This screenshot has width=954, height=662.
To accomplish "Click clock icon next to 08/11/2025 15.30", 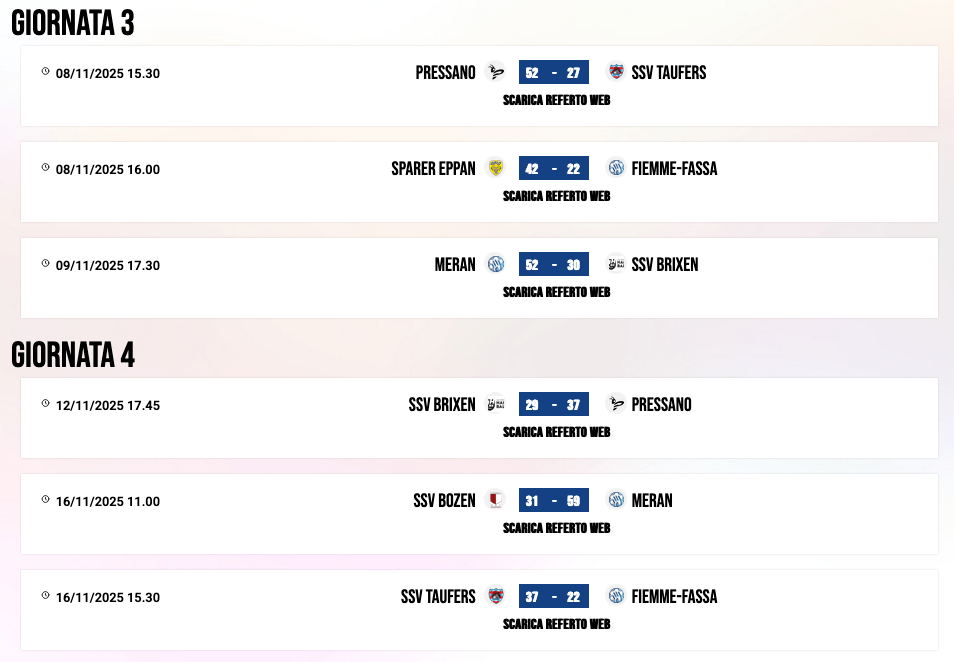I will point(45,72).
